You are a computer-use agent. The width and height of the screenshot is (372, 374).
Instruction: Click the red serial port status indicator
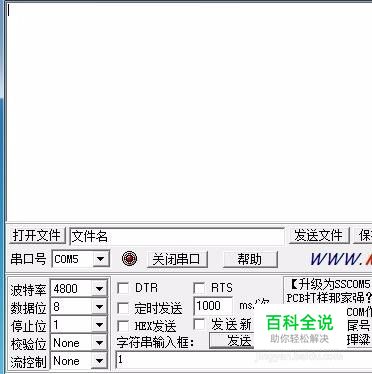pyautogui.click(x=129, y=258)
